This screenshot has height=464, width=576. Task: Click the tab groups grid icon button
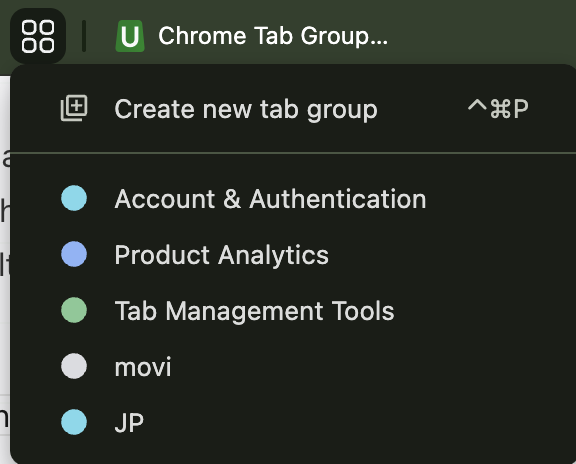coord(38,36)
